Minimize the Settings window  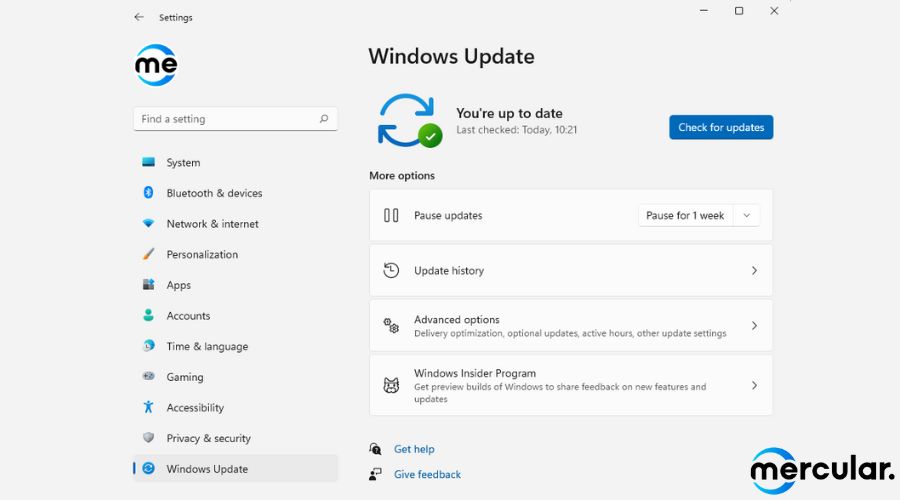click(x=704, y=10)
